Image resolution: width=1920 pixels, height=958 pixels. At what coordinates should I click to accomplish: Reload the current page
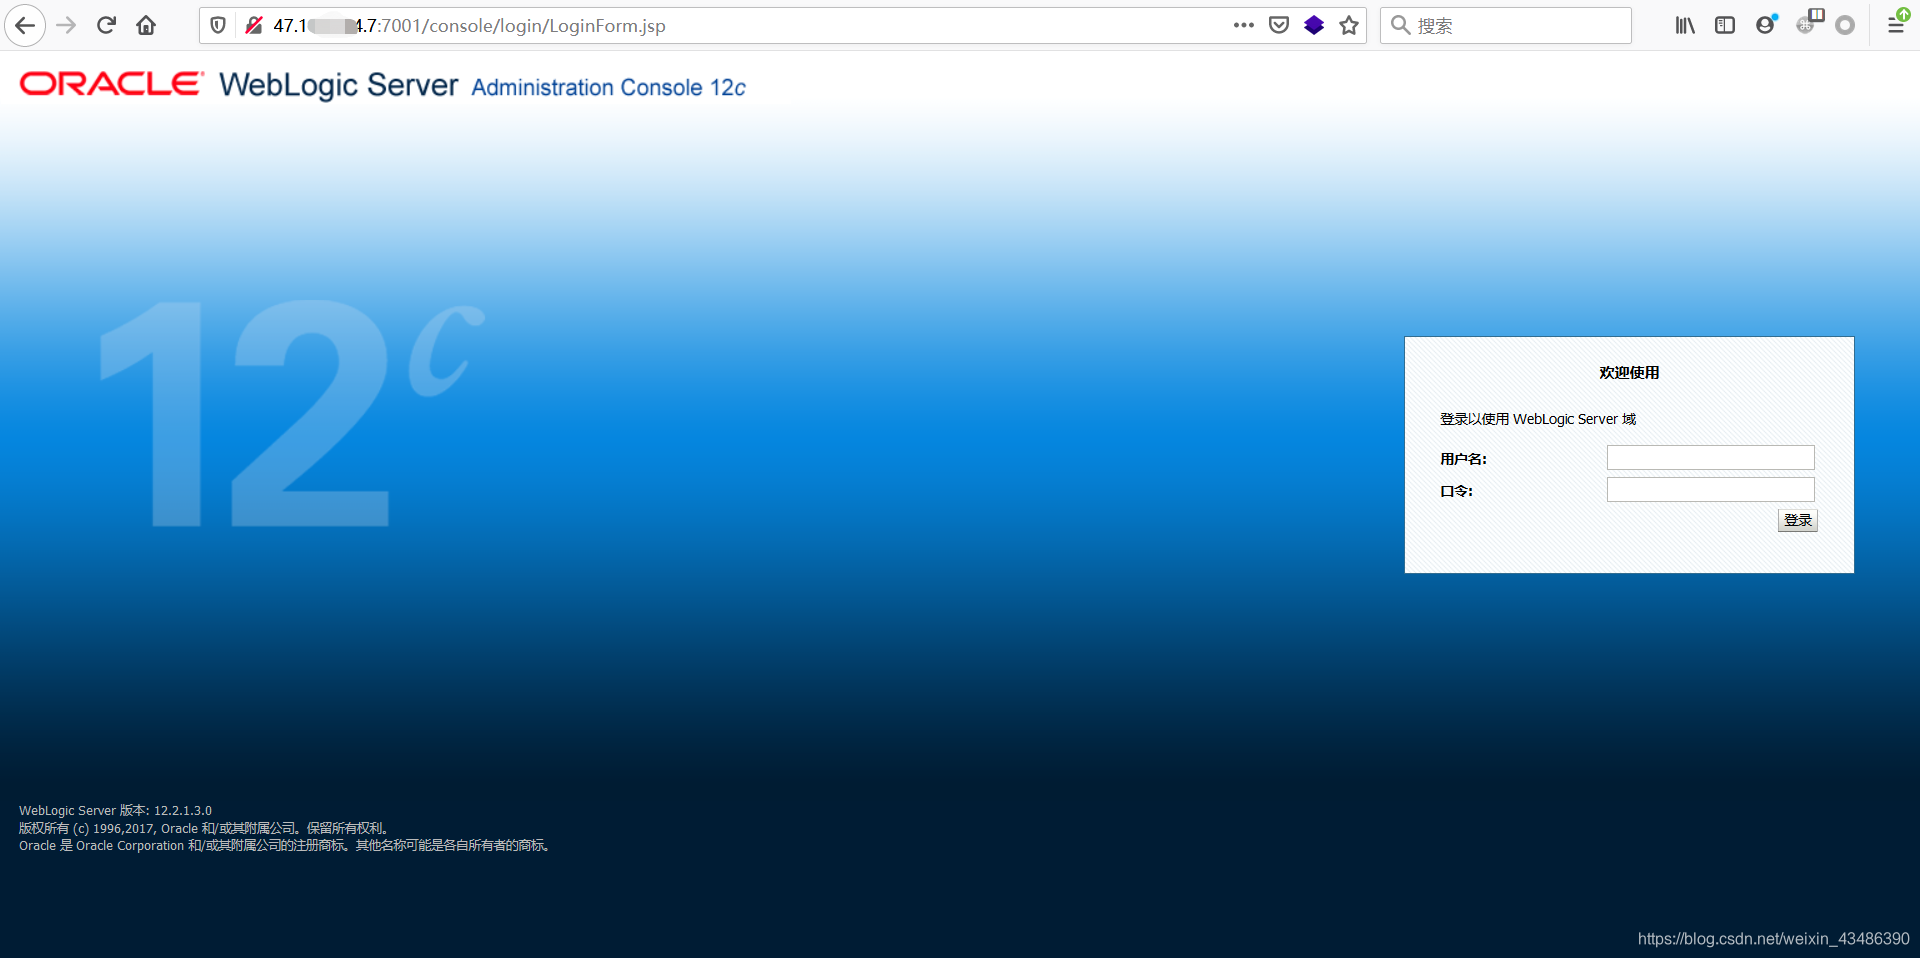[x=106, y=25]
